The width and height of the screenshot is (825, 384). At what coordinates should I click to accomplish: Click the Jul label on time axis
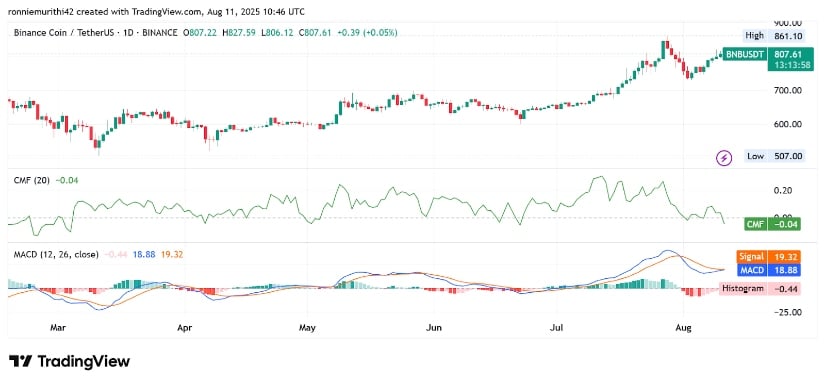pyautogui.click(x=556, y=328)
